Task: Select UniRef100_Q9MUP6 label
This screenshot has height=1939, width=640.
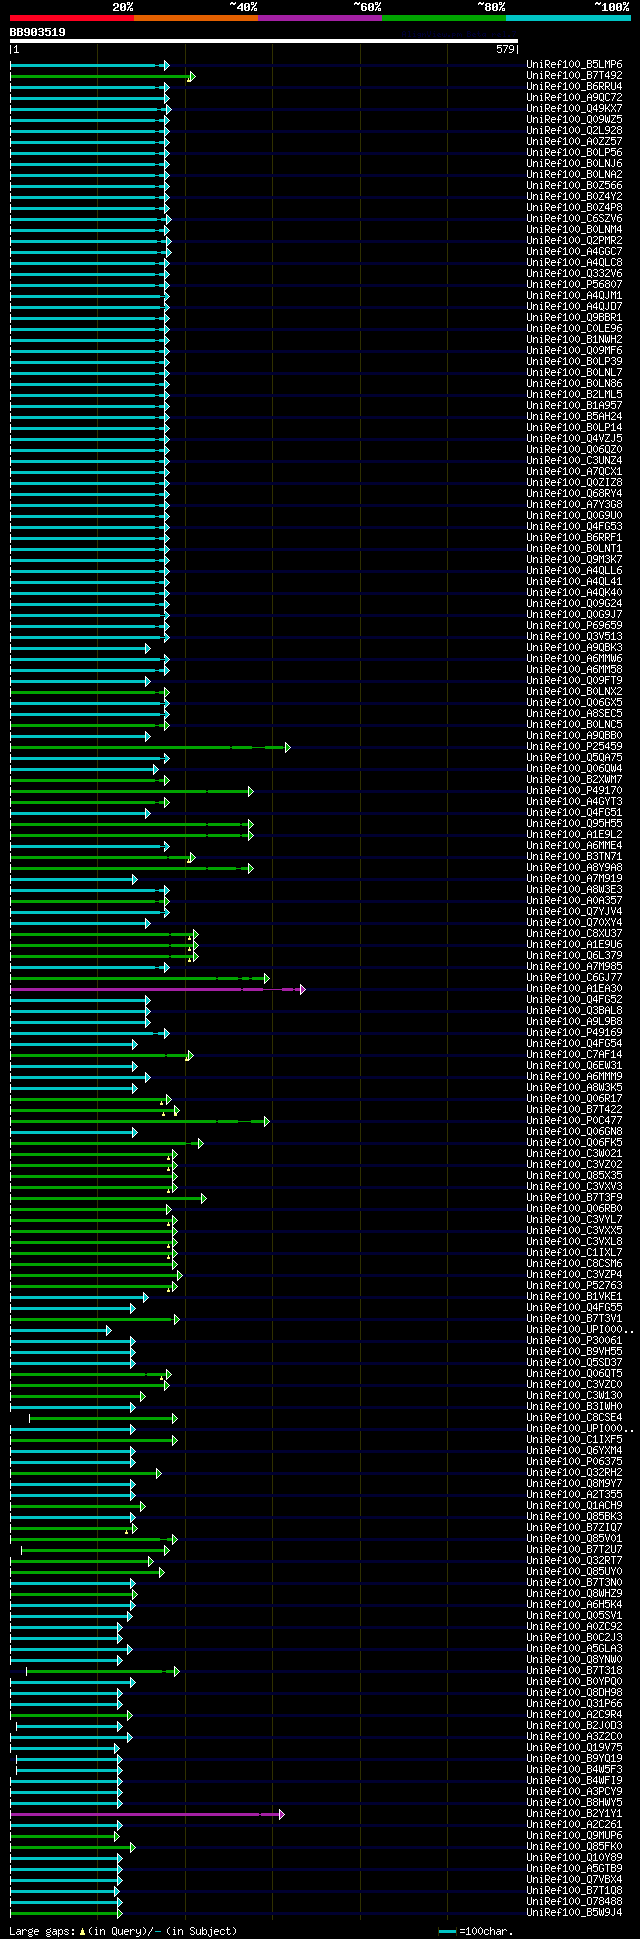Action: 574,1836
